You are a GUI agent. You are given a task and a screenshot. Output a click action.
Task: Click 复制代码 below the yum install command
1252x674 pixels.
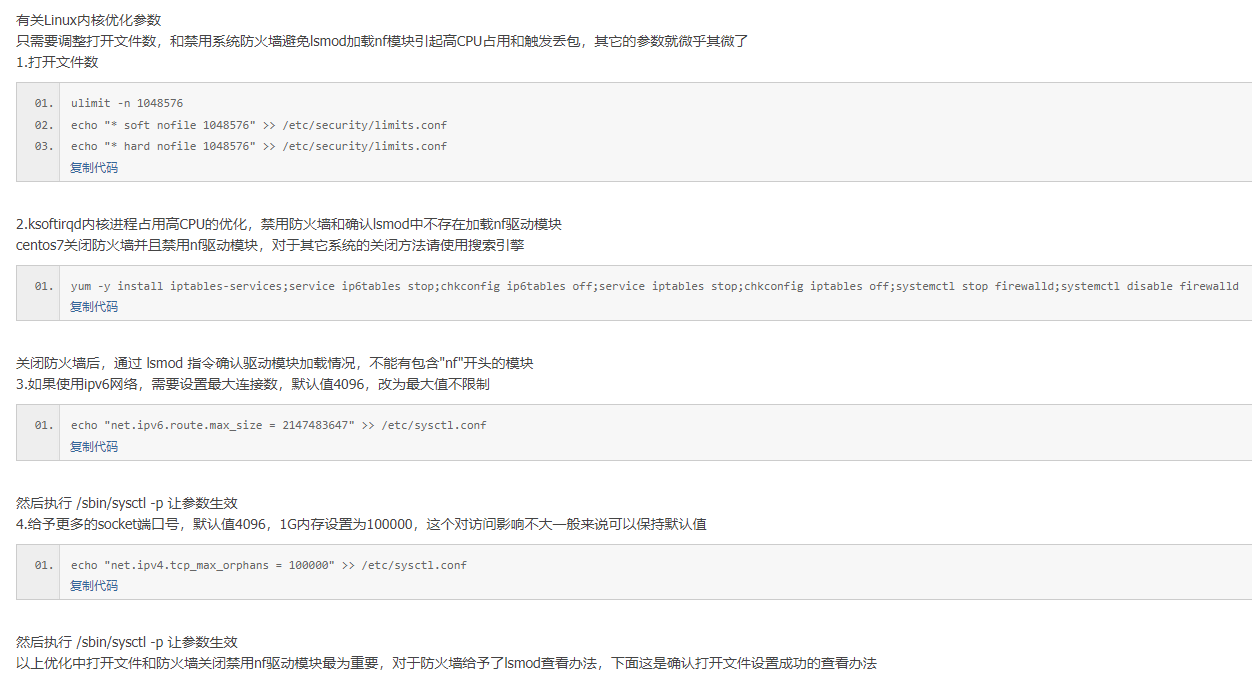tap(94, 307)
